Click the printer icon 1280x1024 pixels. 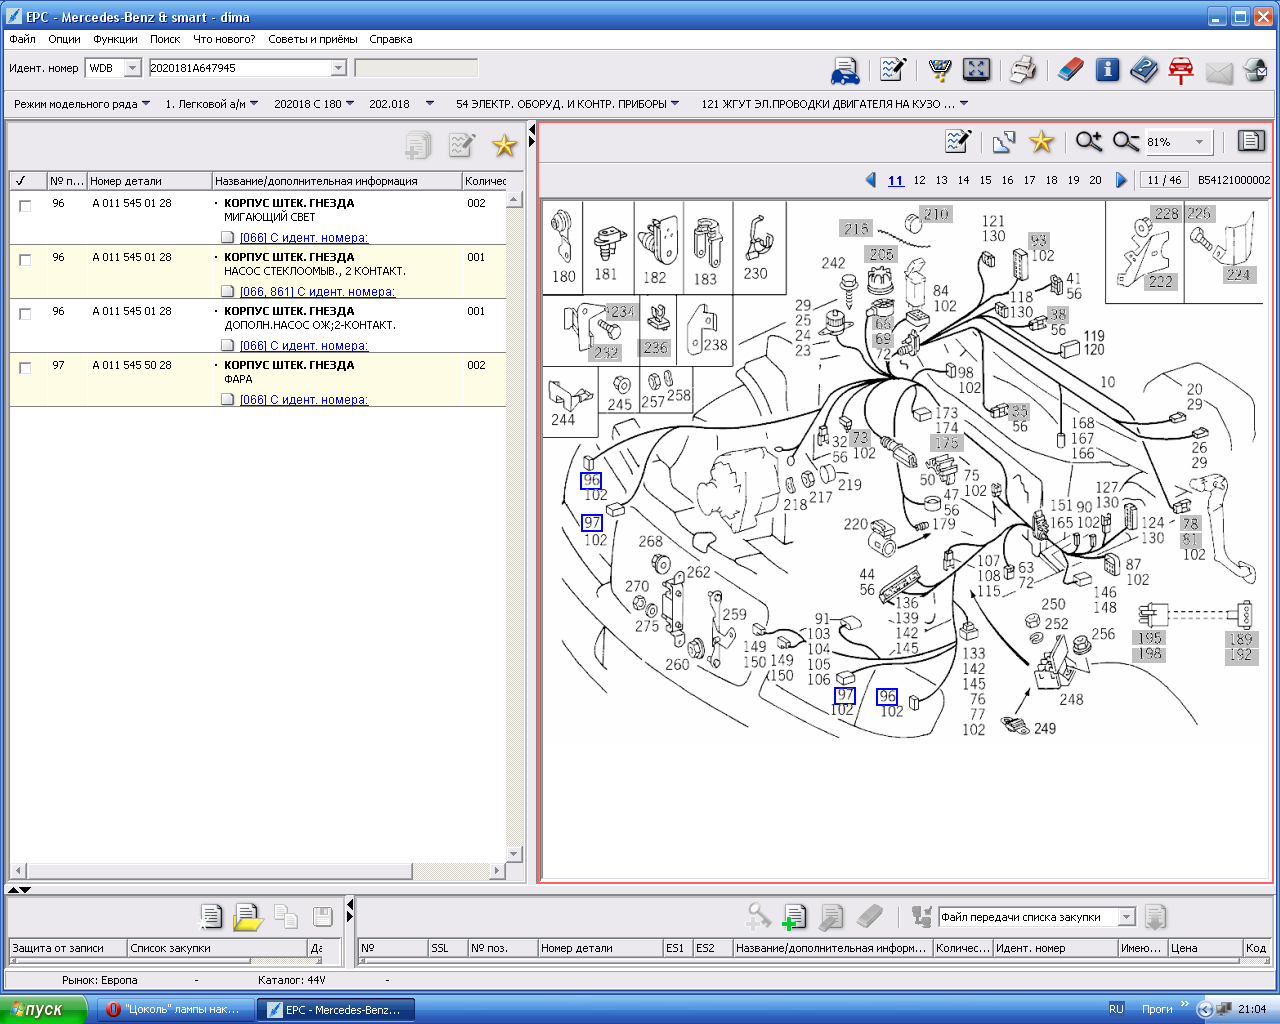[x=1023, y=70]
